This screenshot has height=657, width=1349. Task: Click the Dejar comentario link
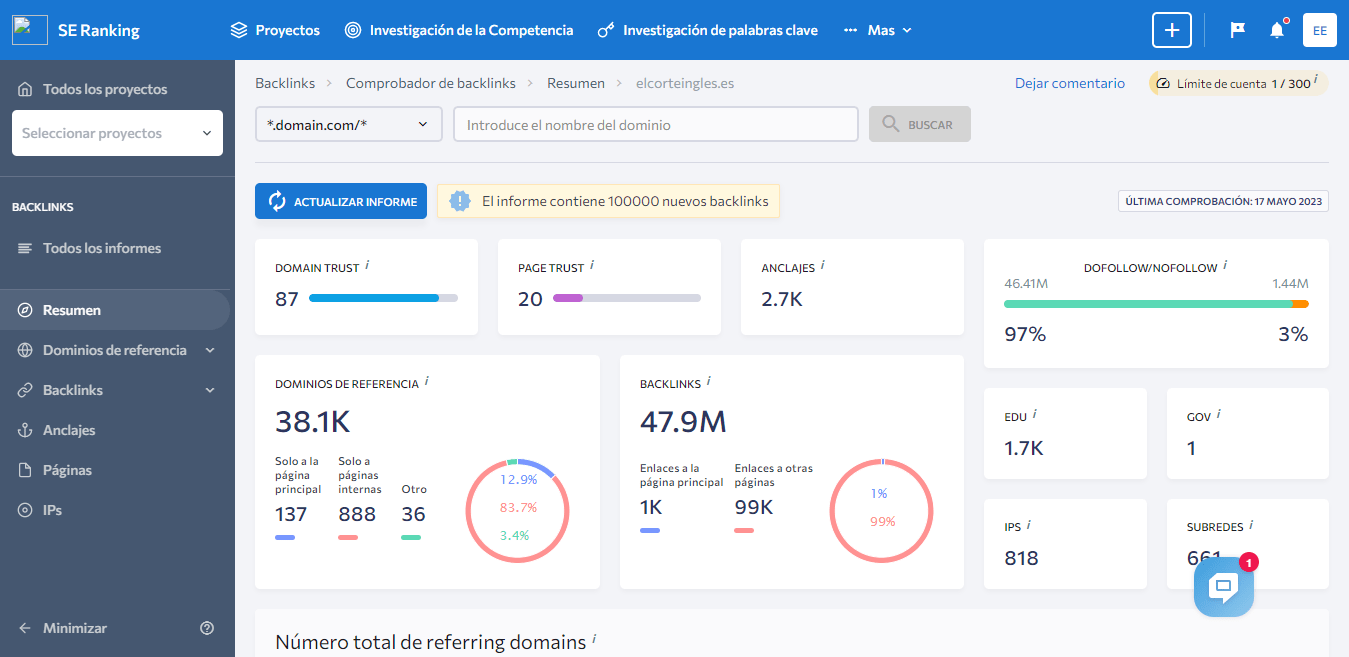(1069, 83)
